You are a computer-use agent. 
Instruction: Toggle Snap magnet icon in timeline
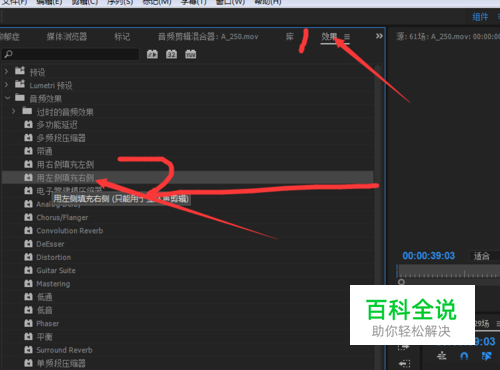[464, 356]
